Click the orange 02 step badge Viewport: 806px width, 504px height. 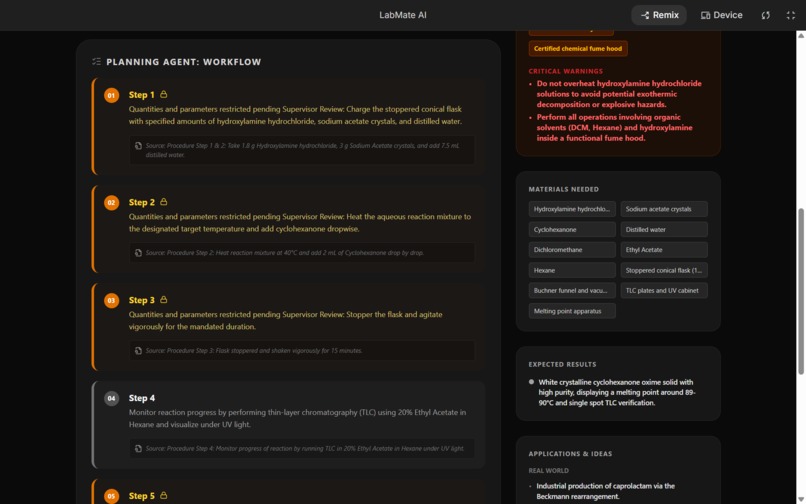112,203
